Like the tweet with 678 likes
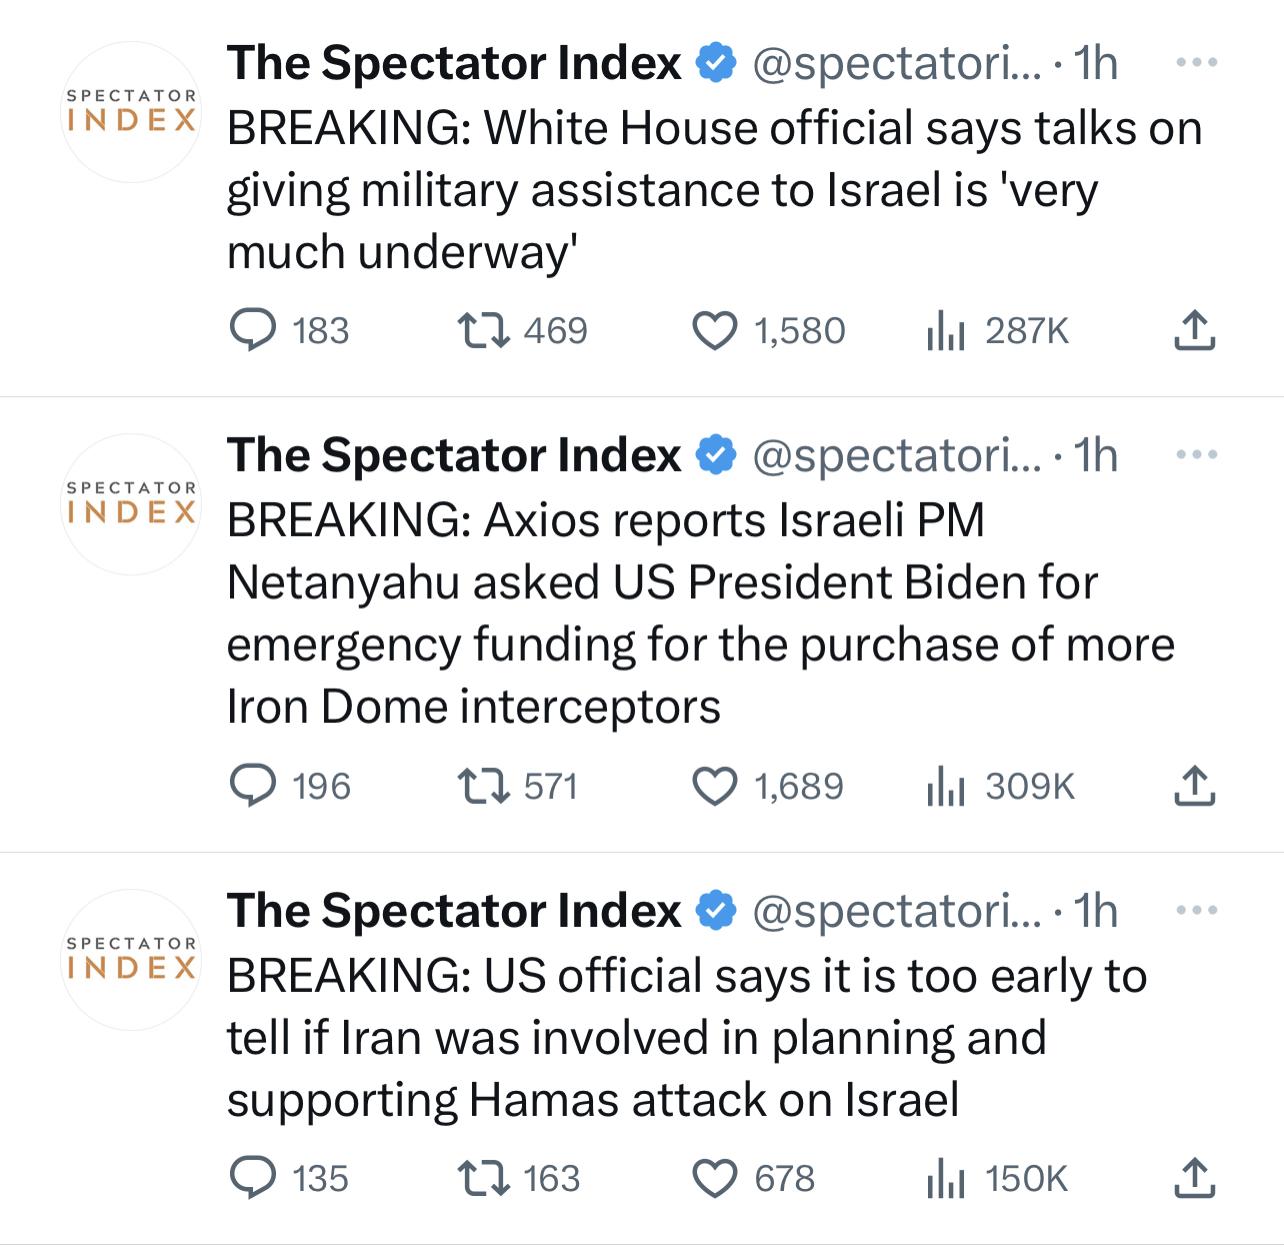The height and width of the screenshot is (1256, 1284). 715,1178
